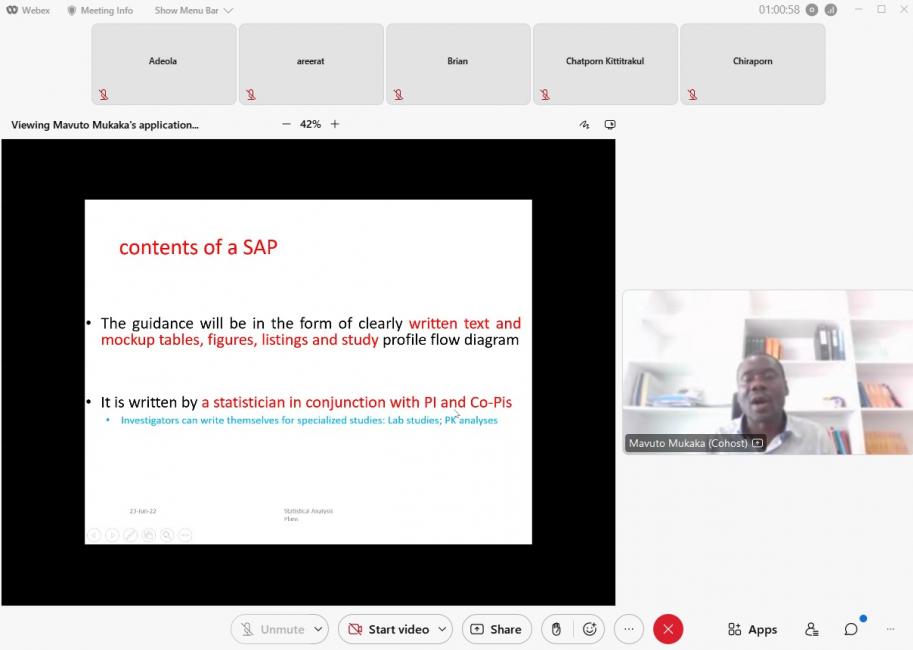Click the slide more options control
913x650 pixels.
click(x=185, y=535)
